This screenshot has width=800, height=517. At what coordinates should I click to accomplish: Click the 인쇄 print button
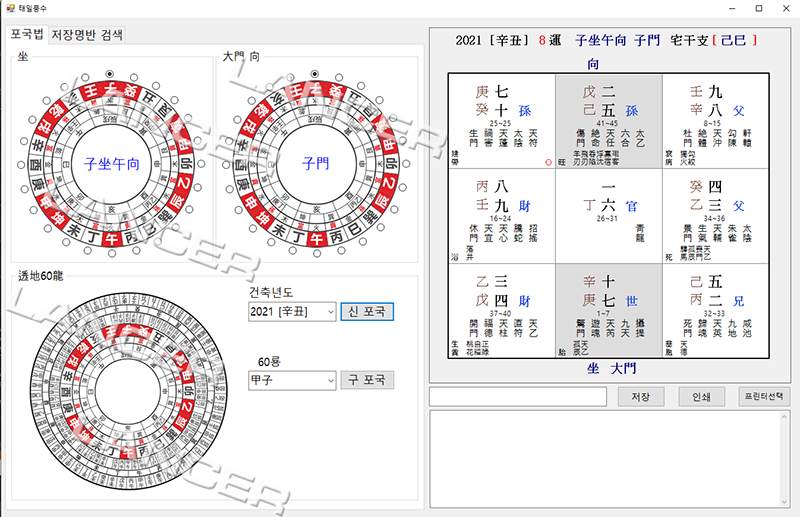[x=702, y=397]
